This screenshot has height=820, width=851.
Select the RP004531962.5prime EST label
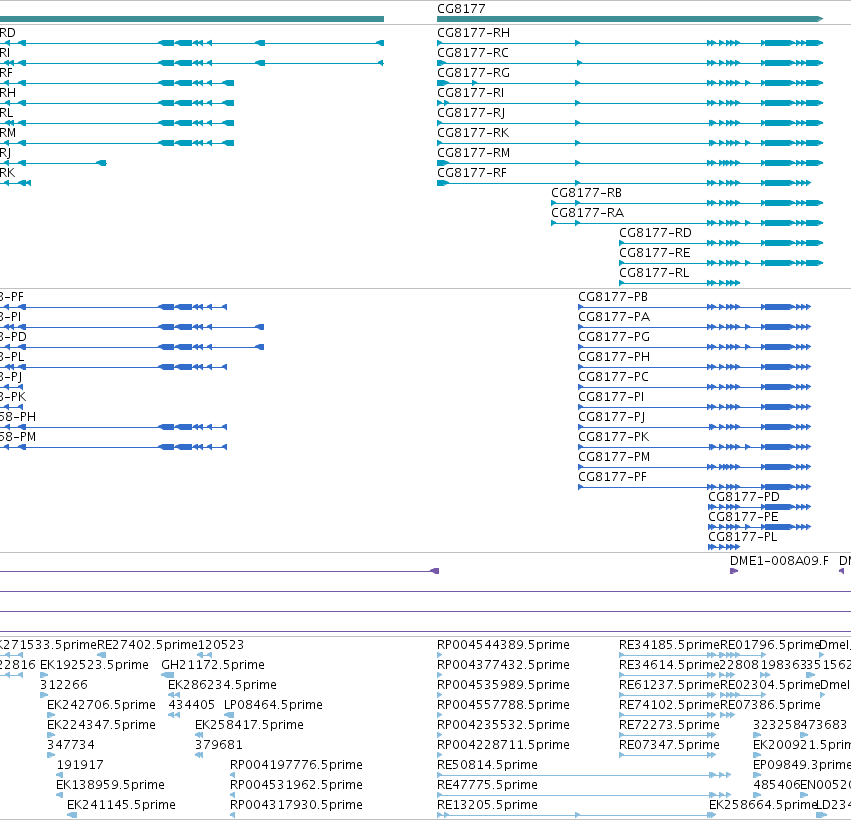pos(296,785)
